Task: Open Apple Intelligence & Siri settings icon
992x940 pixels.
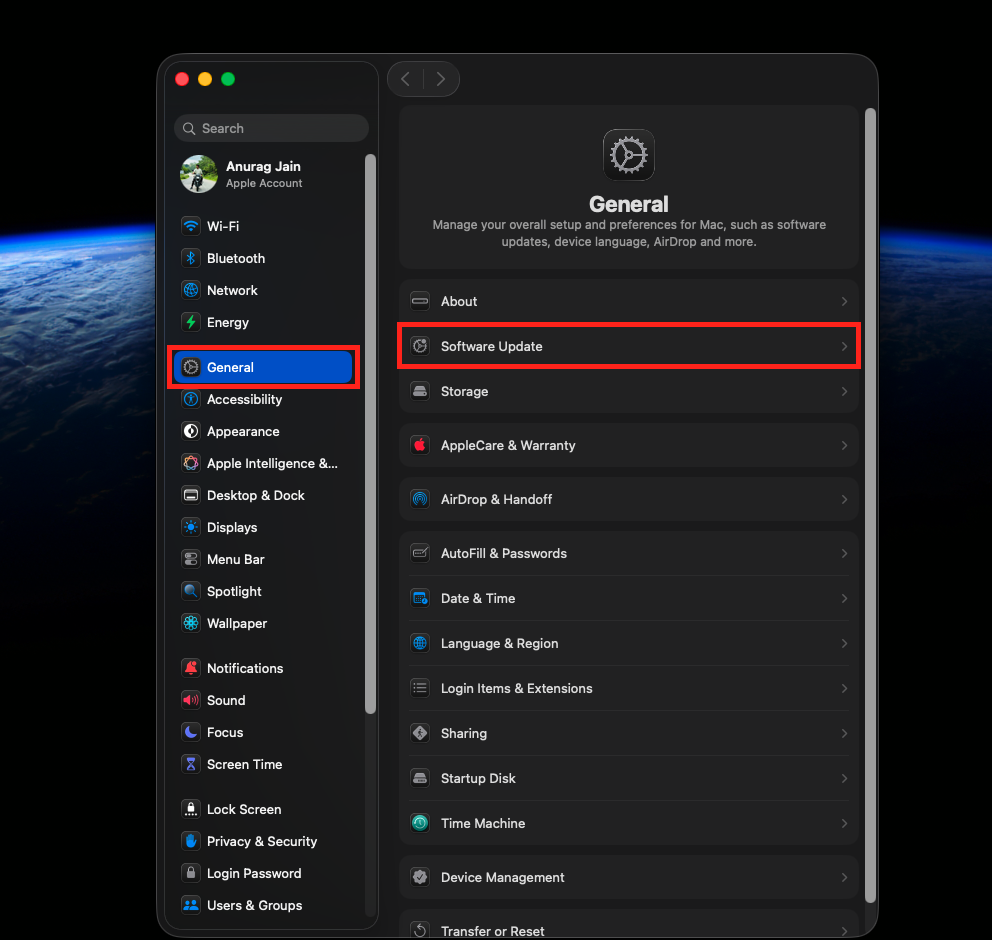Action: [x=190, y=463]
